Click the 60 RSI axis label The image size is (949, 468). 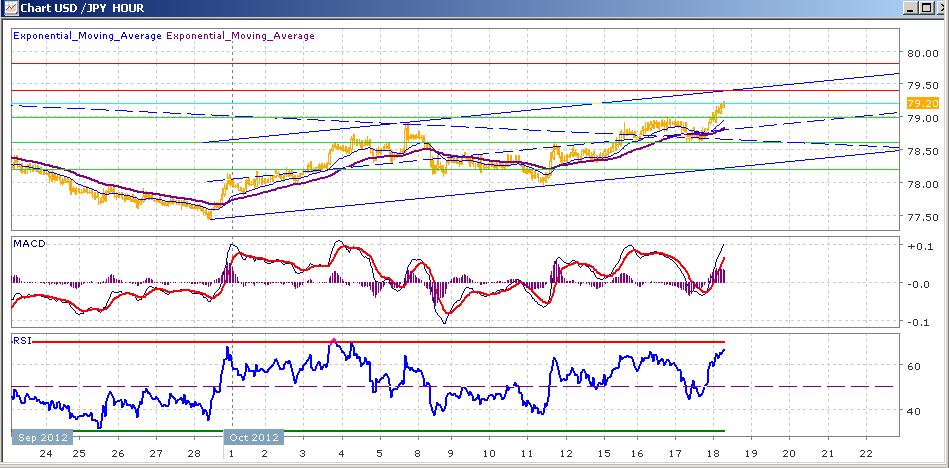click(x=914, y=366)
